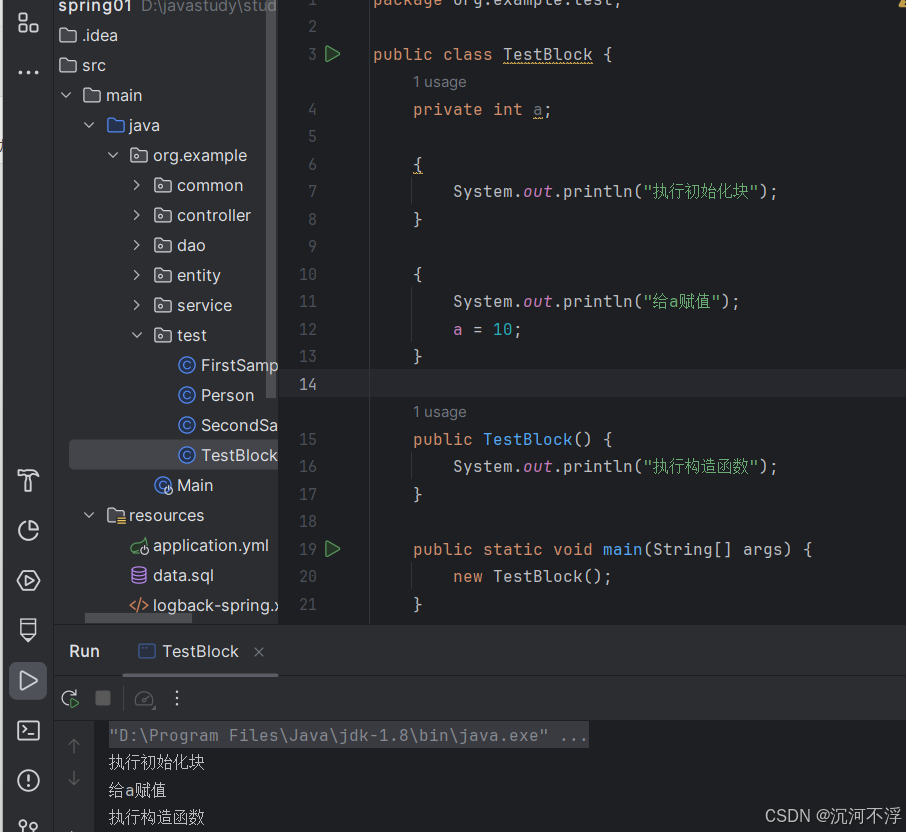906x832 pixels.
Task: Open the Problems tool window icon
Action: tap(28, 781)
